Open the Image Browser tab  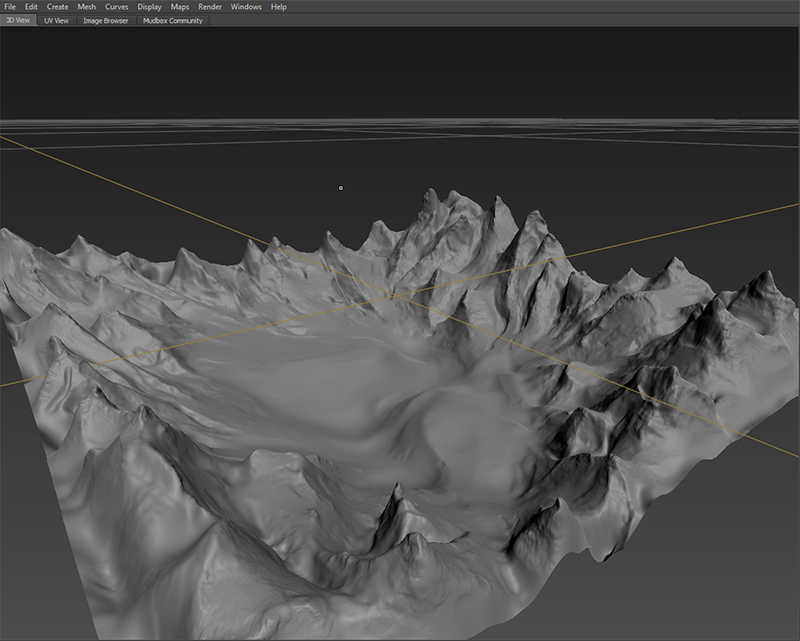105,20
